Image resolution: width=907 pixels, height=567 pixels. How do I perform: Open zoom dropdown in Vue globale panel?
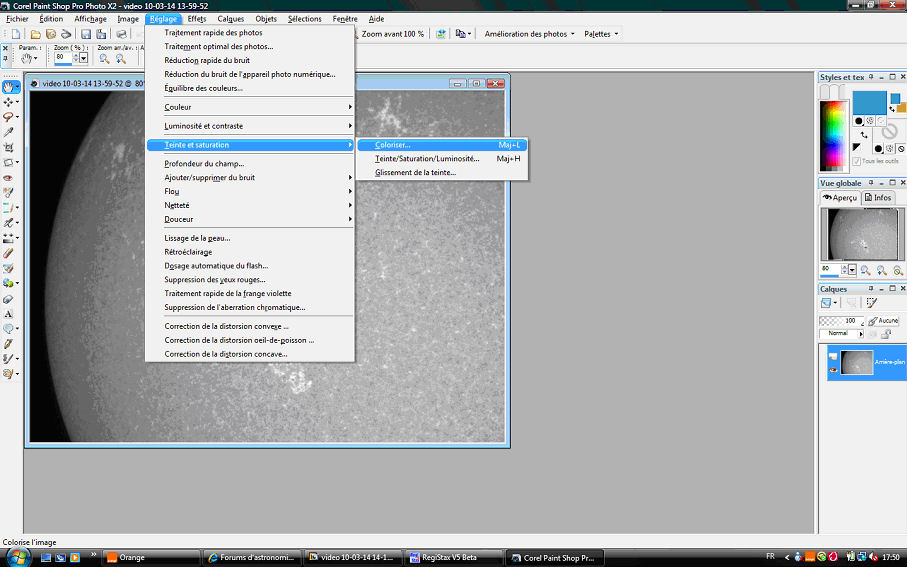(x=852, y=270)
